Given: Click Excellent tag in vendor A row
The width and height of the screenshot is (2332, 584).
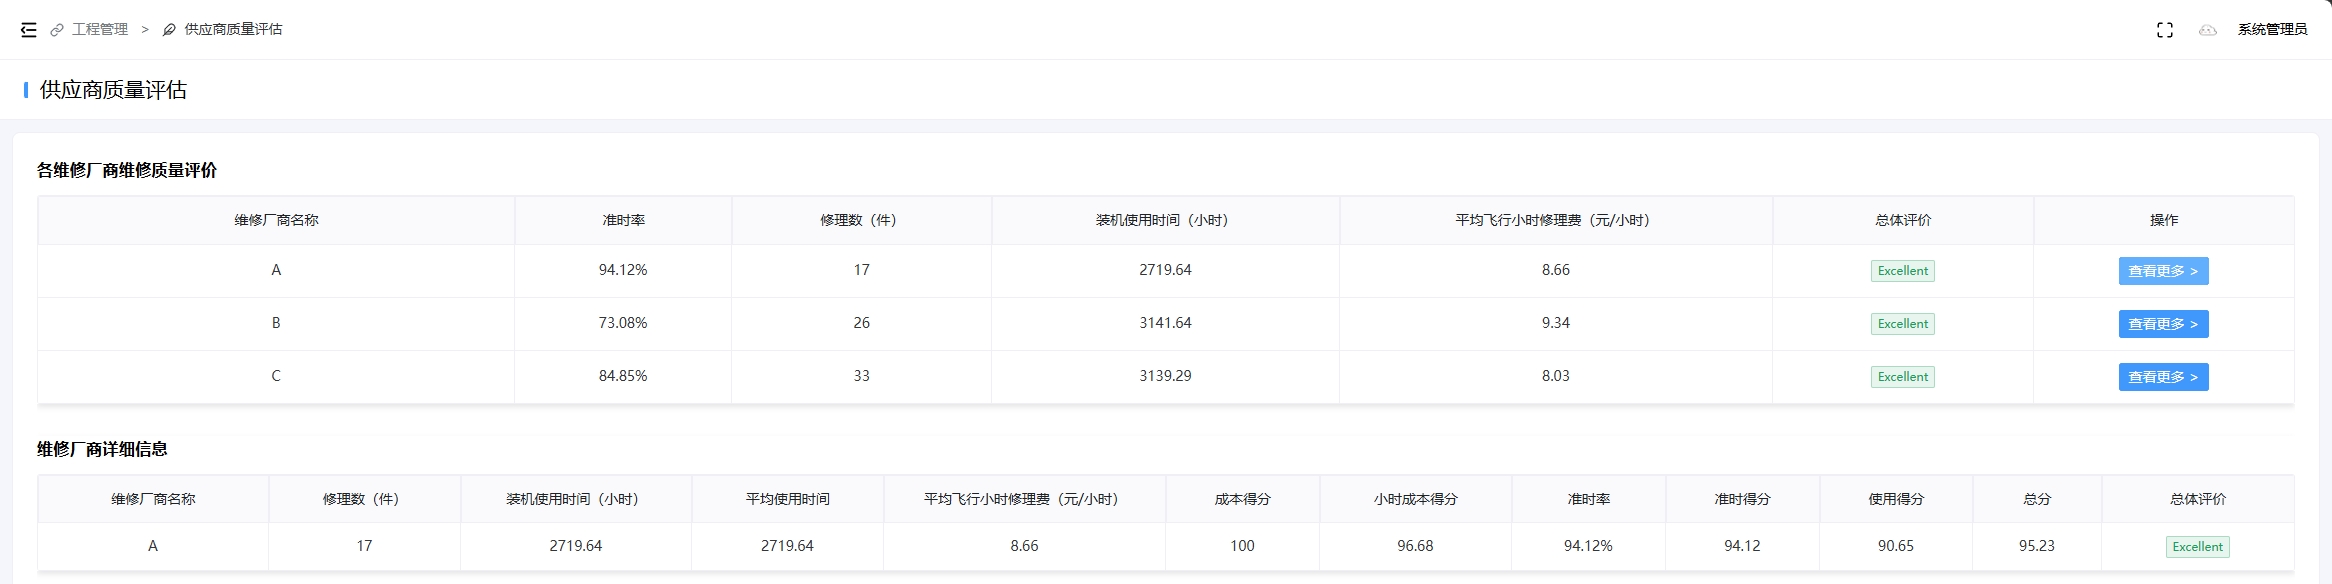Looking at the screenshot, I should click(1902, 271).
